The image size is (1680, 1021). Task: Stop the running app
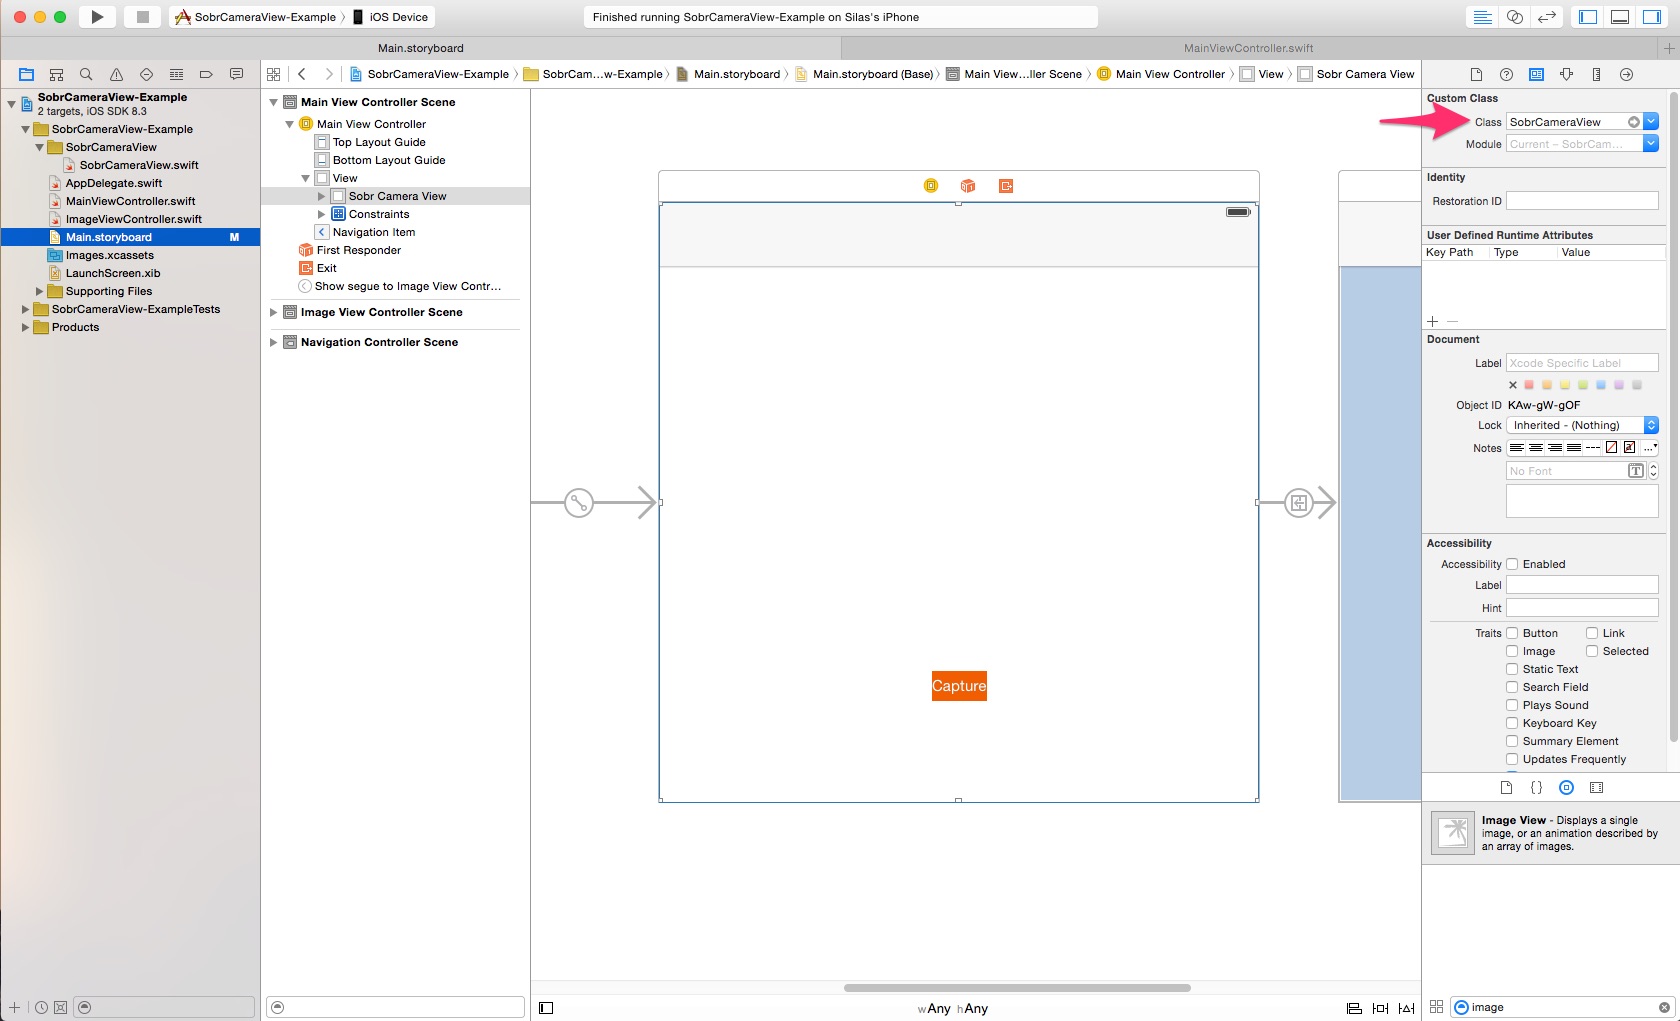pos(142,17)
